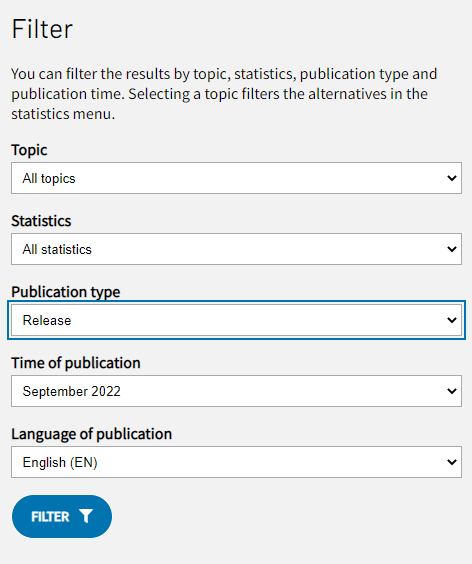Click the blue FILTER button
Viewport: 472px width, 564px height.
pyautogui.click(x=62, y=517)
